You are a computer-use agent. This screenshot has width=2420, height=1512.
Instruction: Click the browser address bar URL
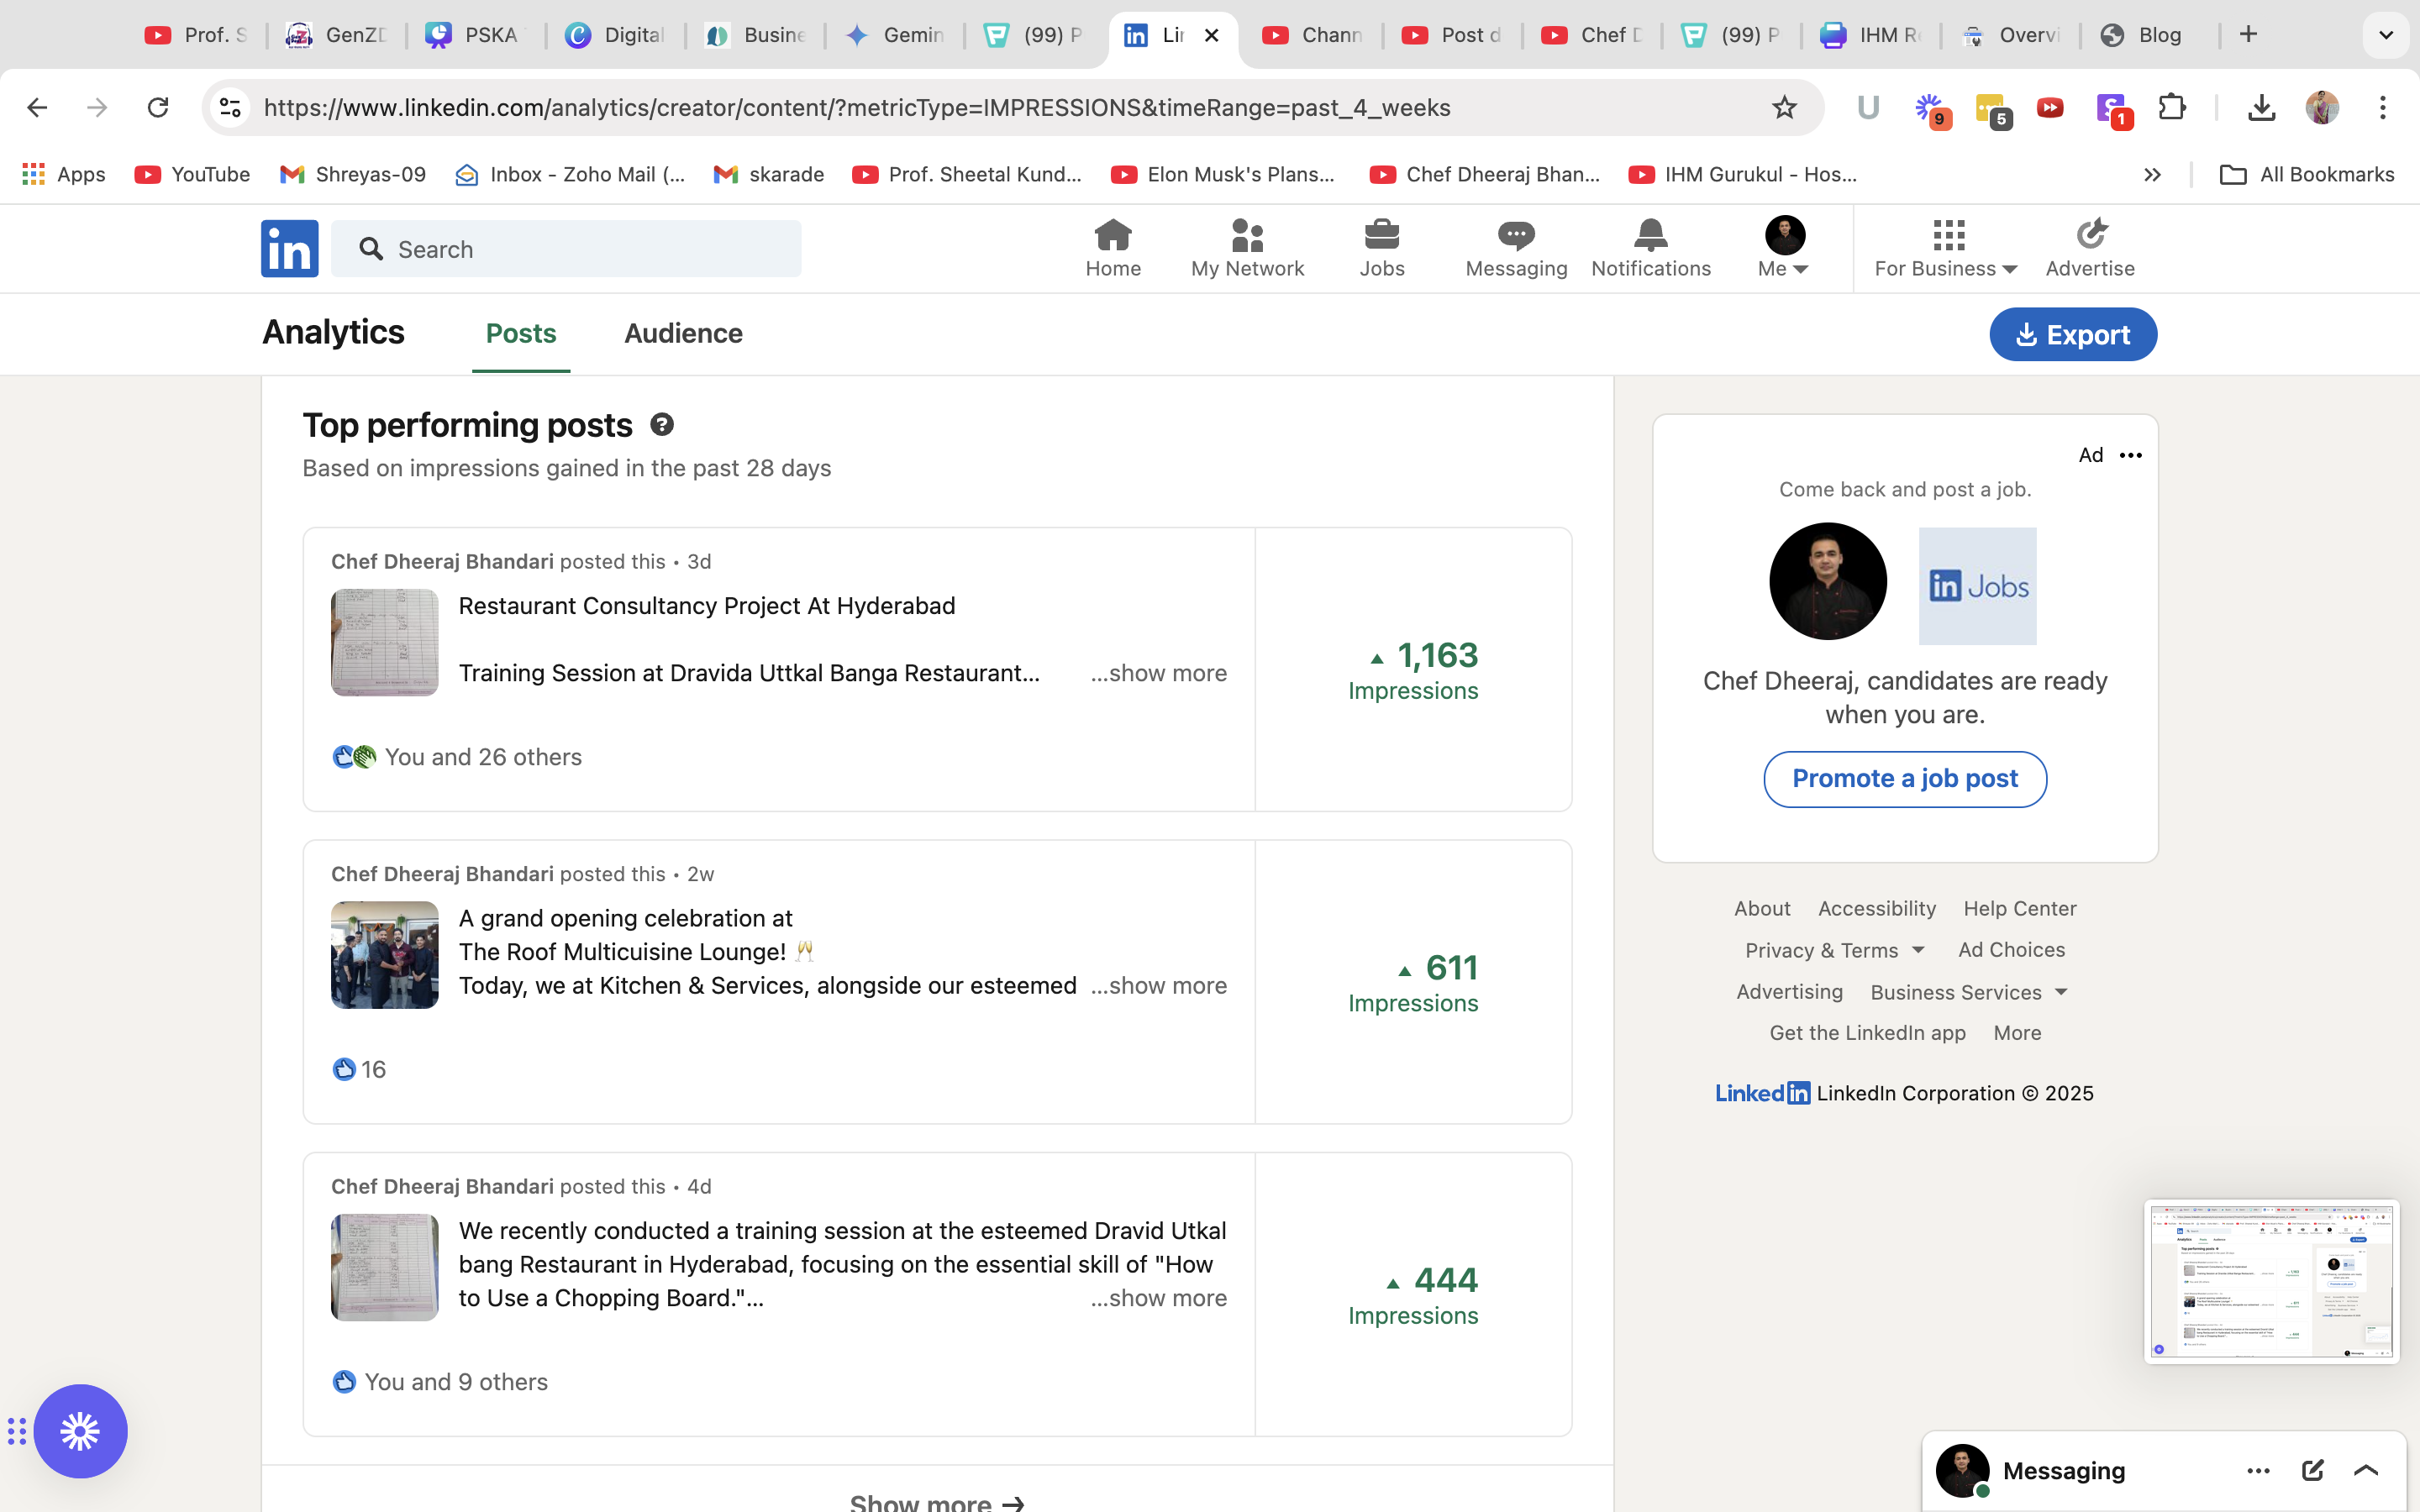coord(857,107)
